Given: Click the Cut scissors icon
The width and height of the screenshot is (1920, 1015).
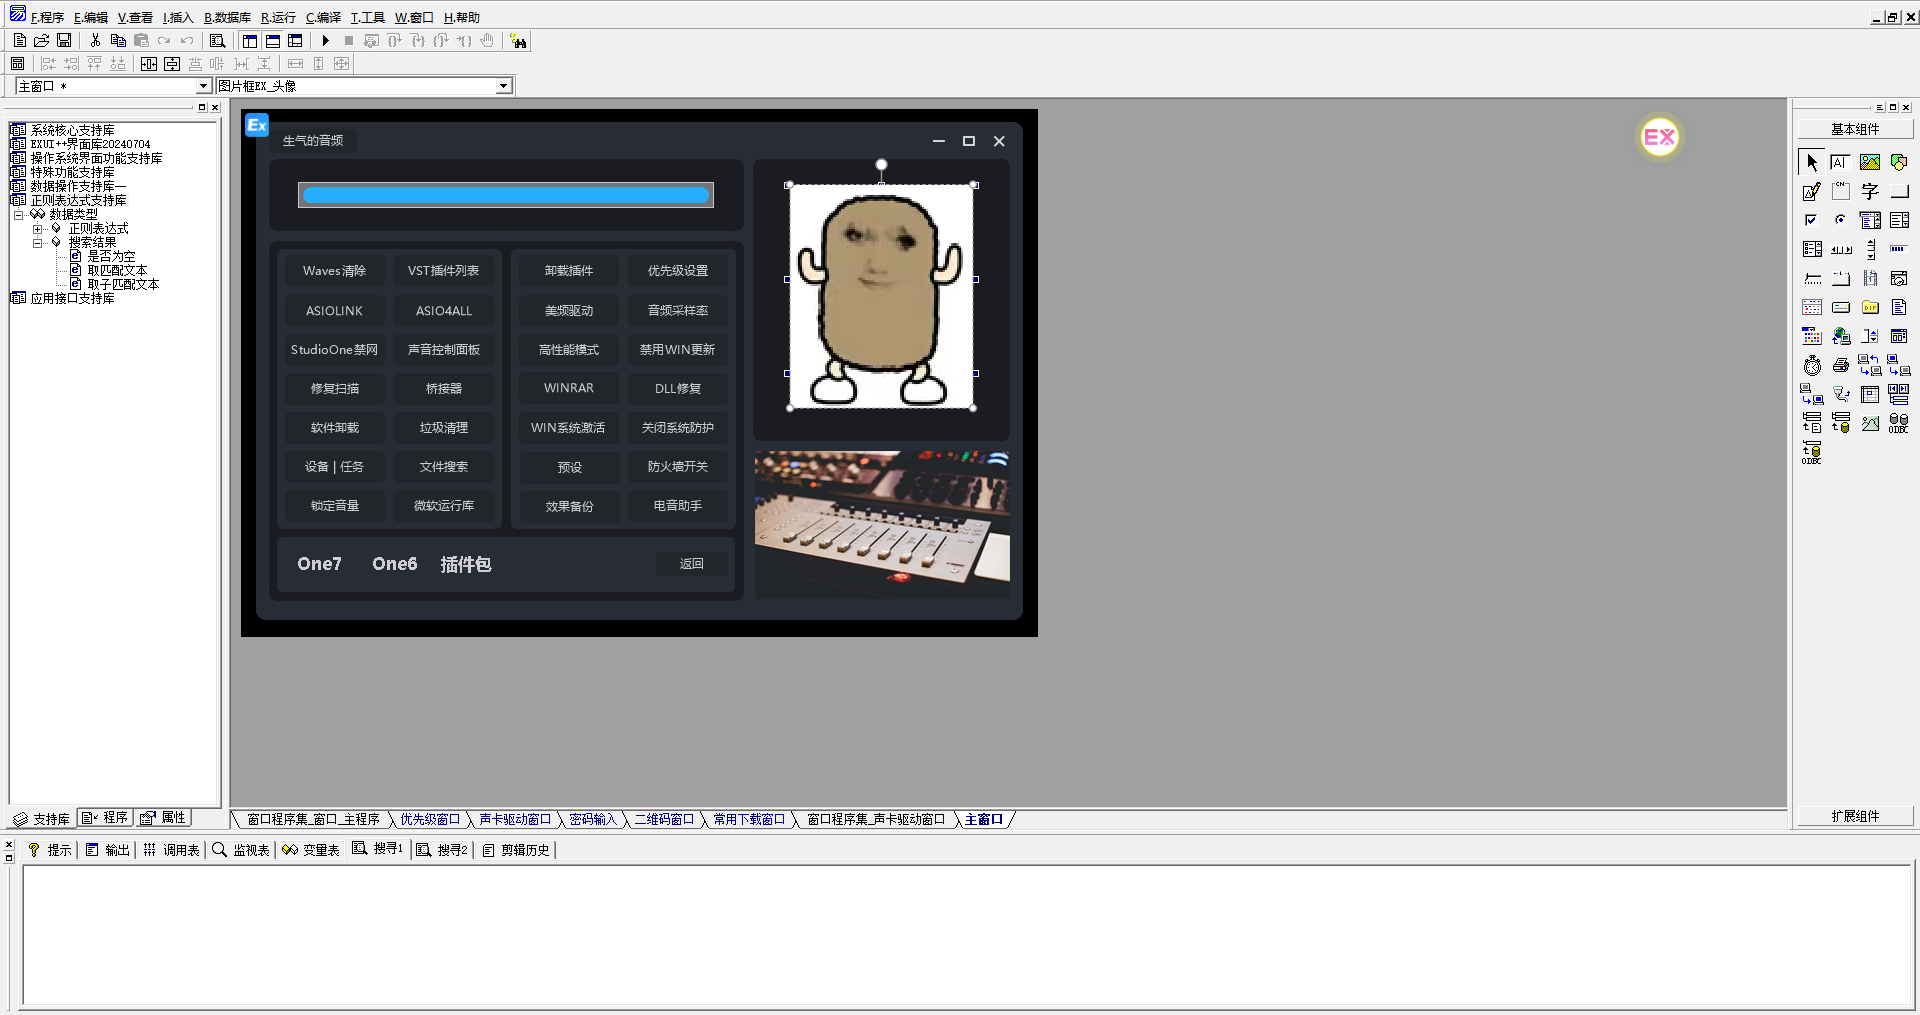Looking at the screenshot, I should (95, 41).
